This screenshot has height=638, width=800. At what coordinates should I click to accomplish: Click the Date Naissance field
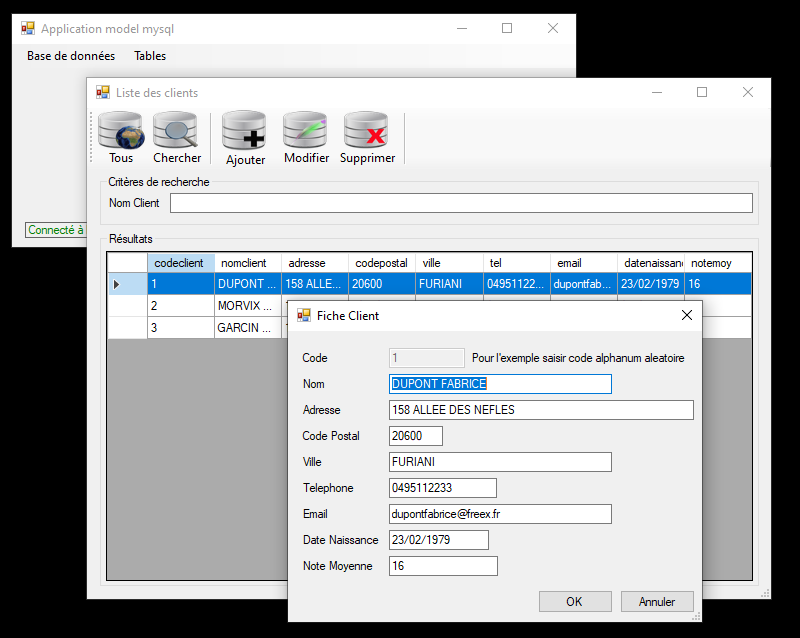[x=438, y=540]
